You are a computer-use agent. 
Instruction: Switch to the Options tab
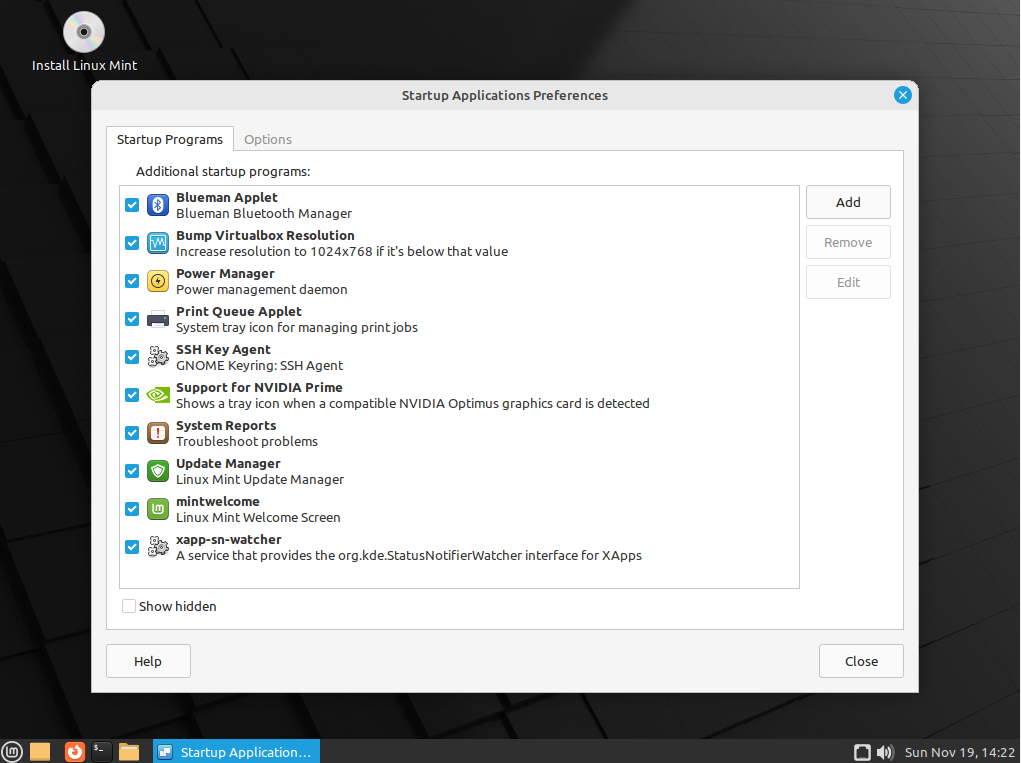(x=268, y=139)
